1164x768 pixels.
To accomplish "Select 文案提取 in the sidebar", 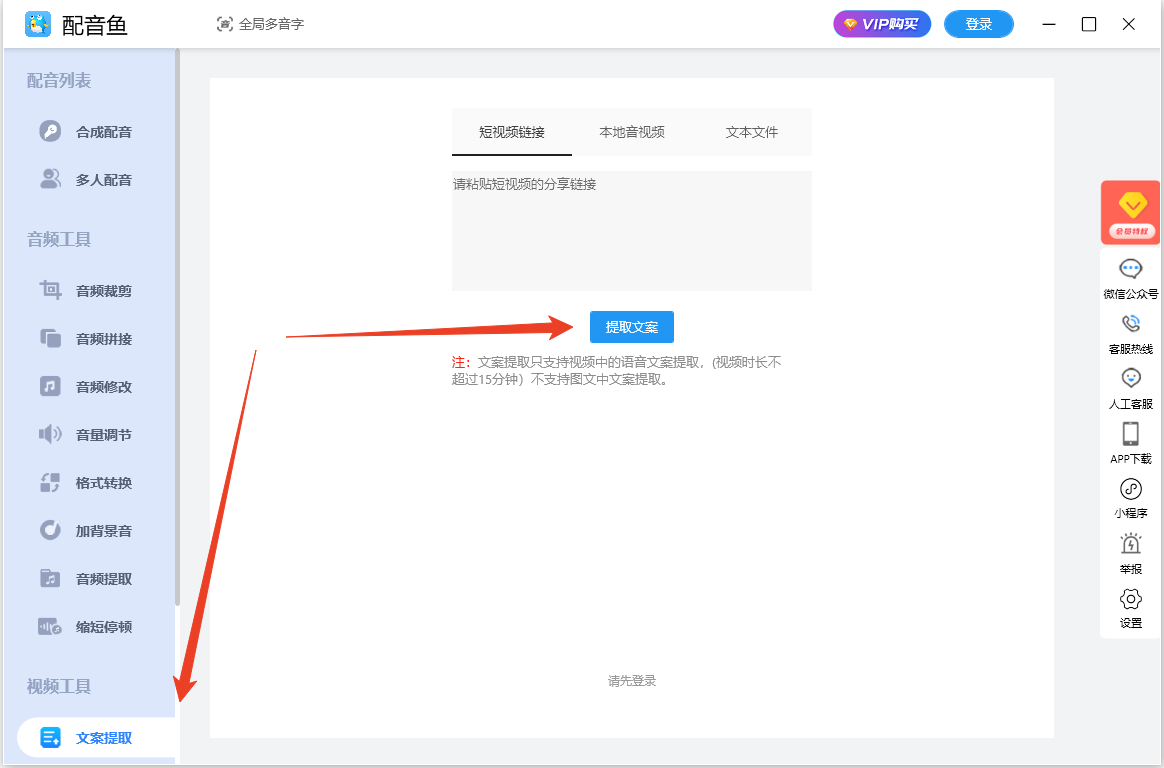I will pyautogui.click(x=96, y=738).
